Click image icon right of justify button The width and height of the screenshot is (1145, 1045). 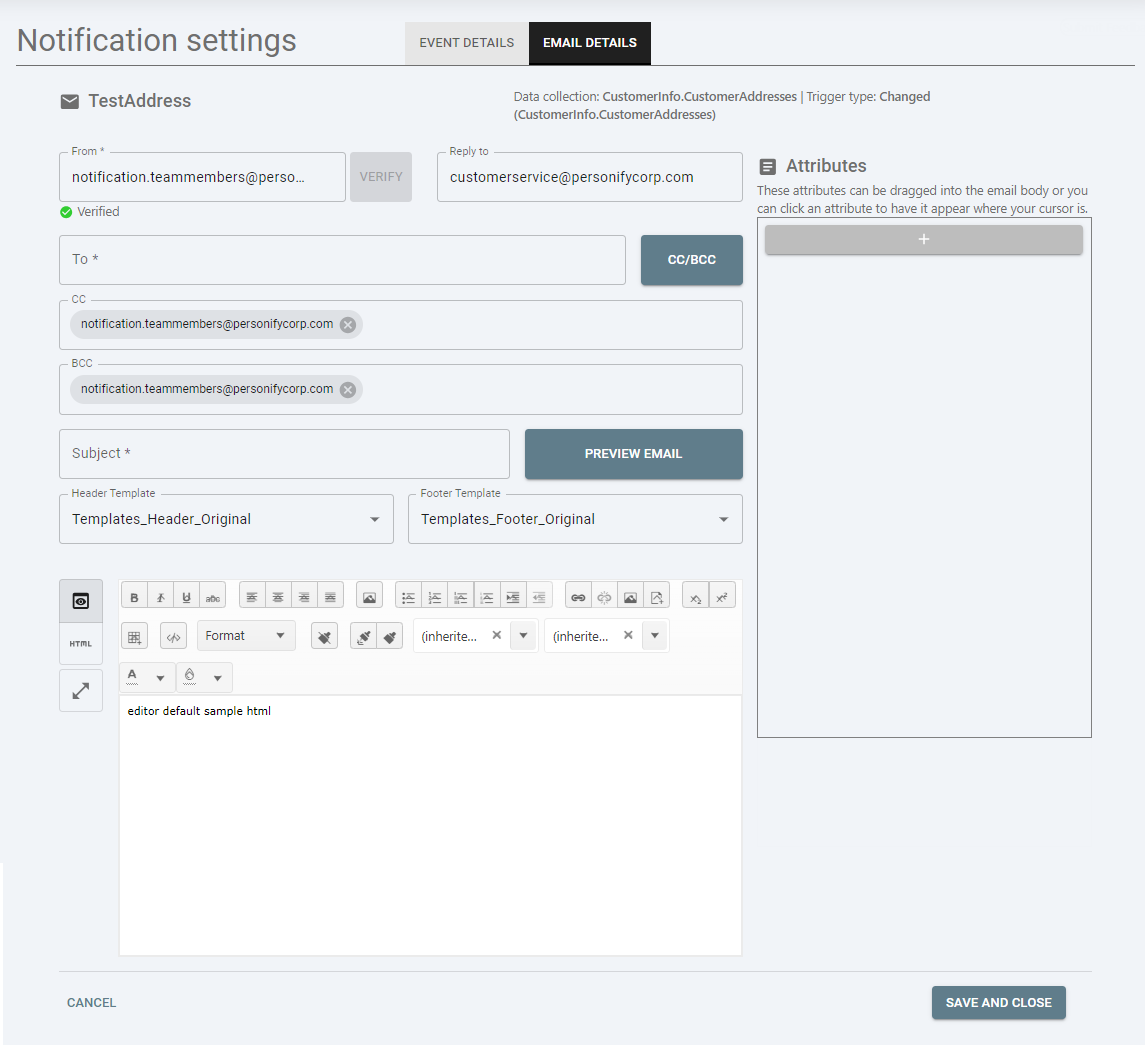click(369, 597)
